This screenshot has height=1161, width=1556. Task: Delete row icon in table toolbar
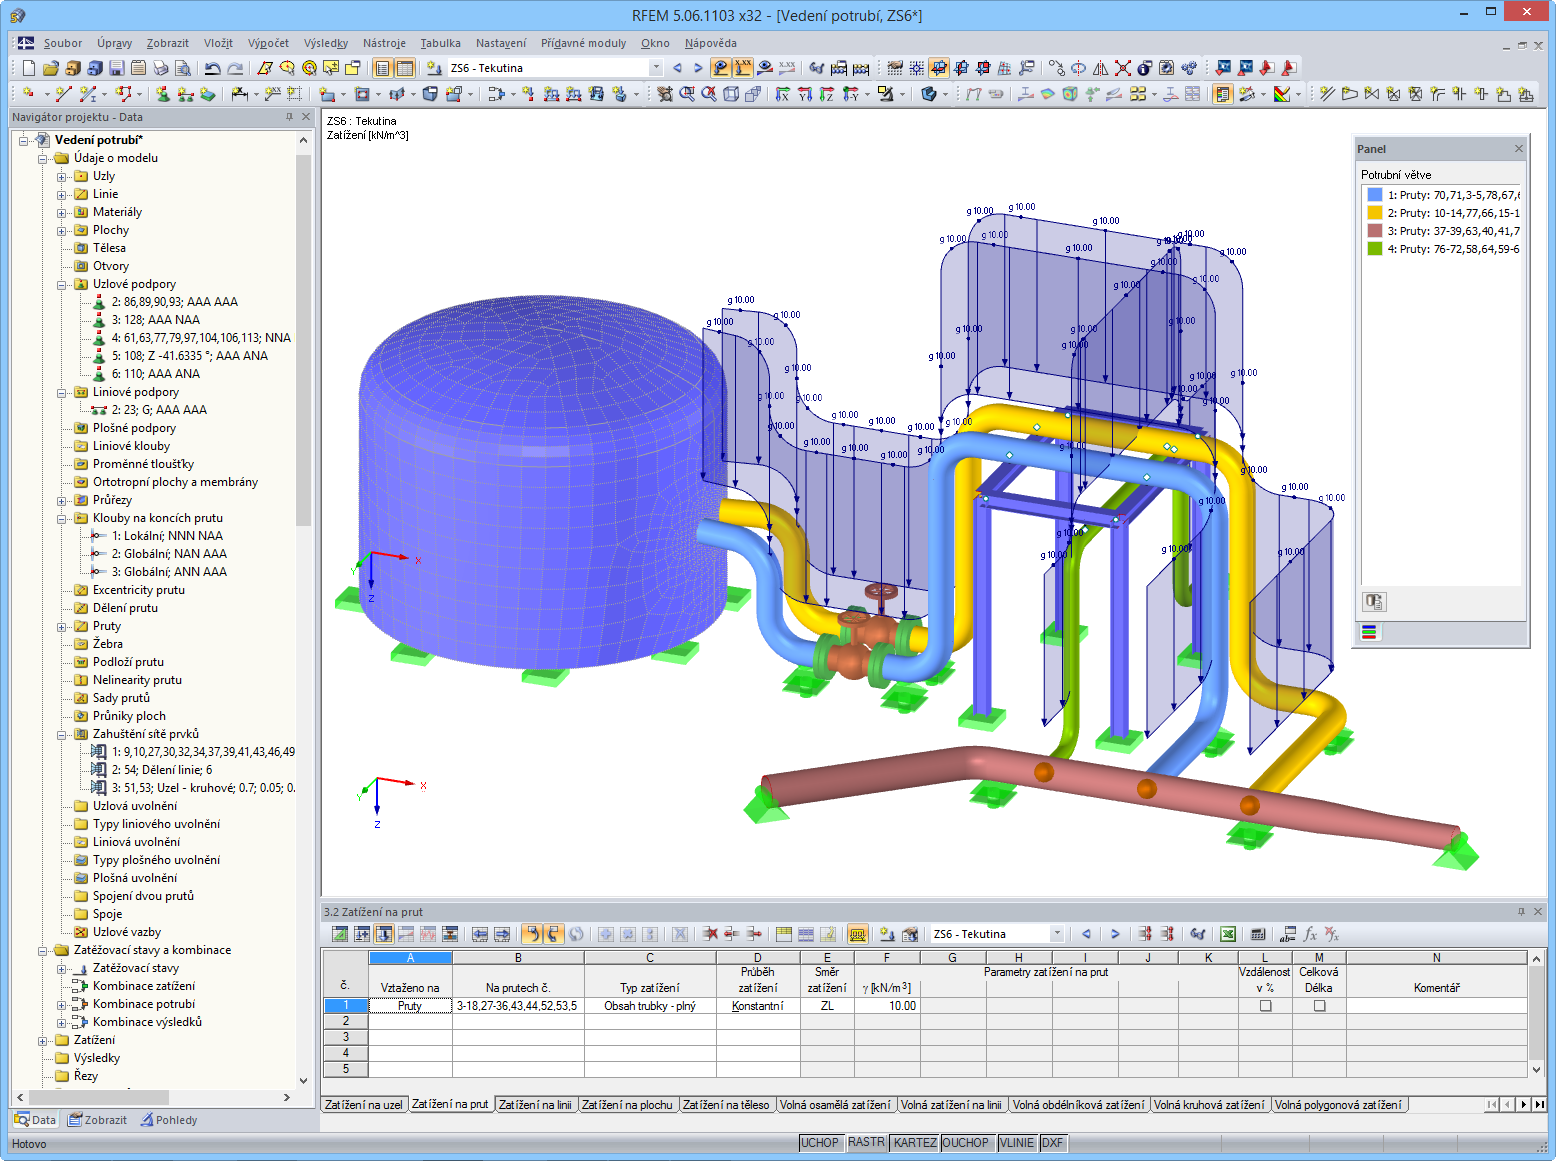710,934
